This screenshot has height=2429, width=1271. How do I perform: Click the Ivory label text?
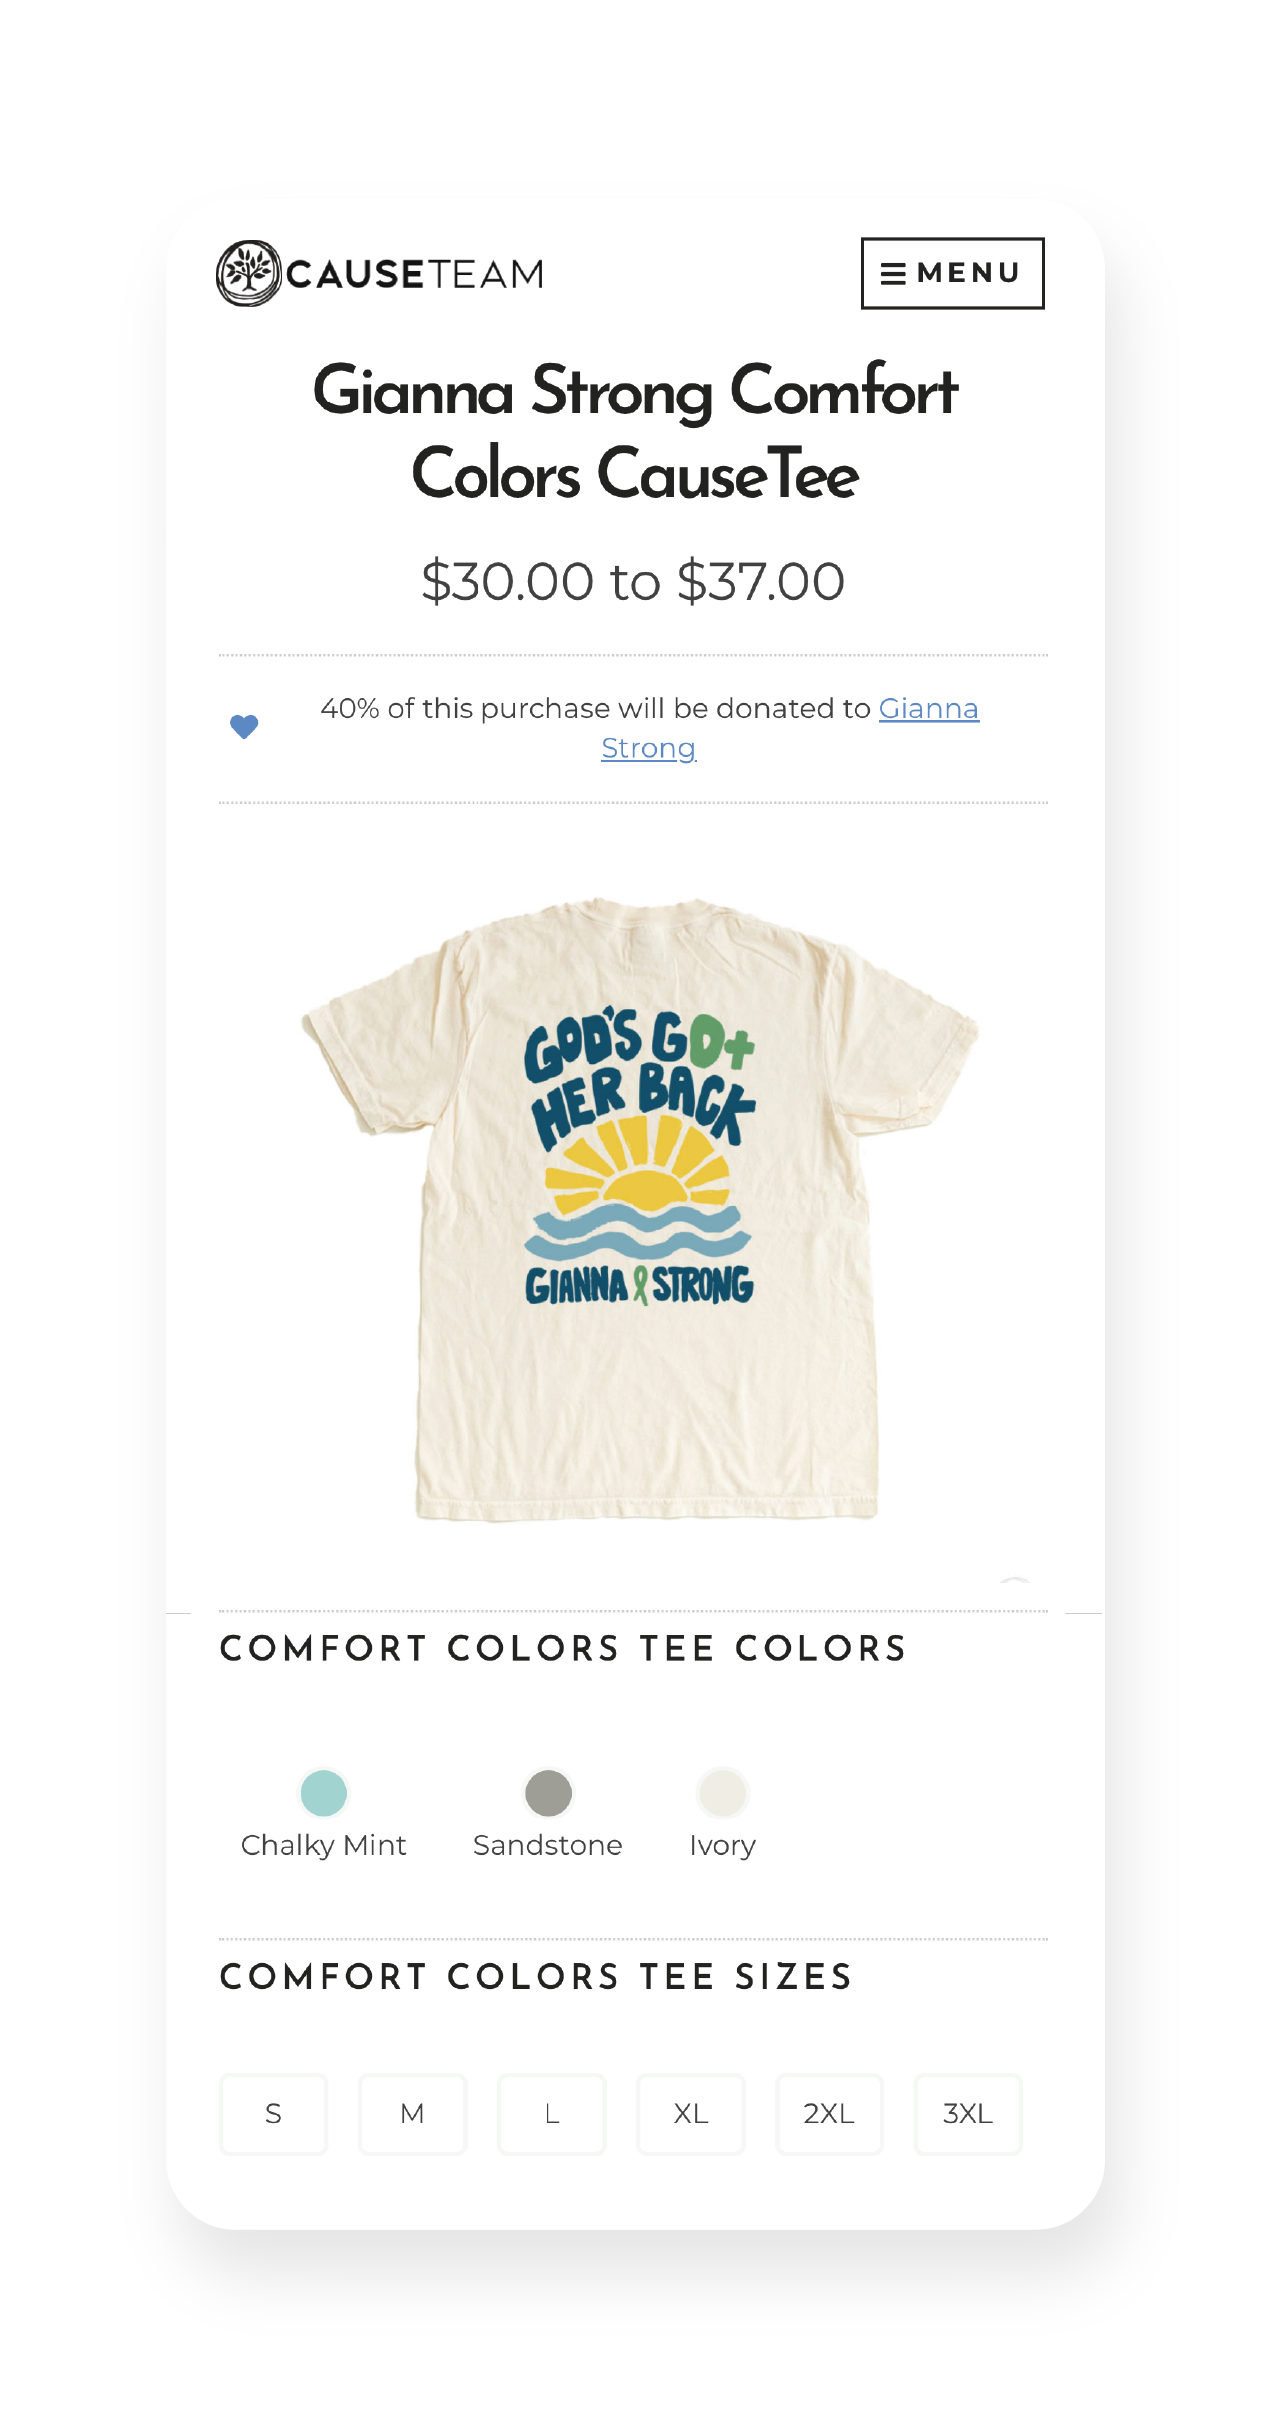tap(722, 1845)
